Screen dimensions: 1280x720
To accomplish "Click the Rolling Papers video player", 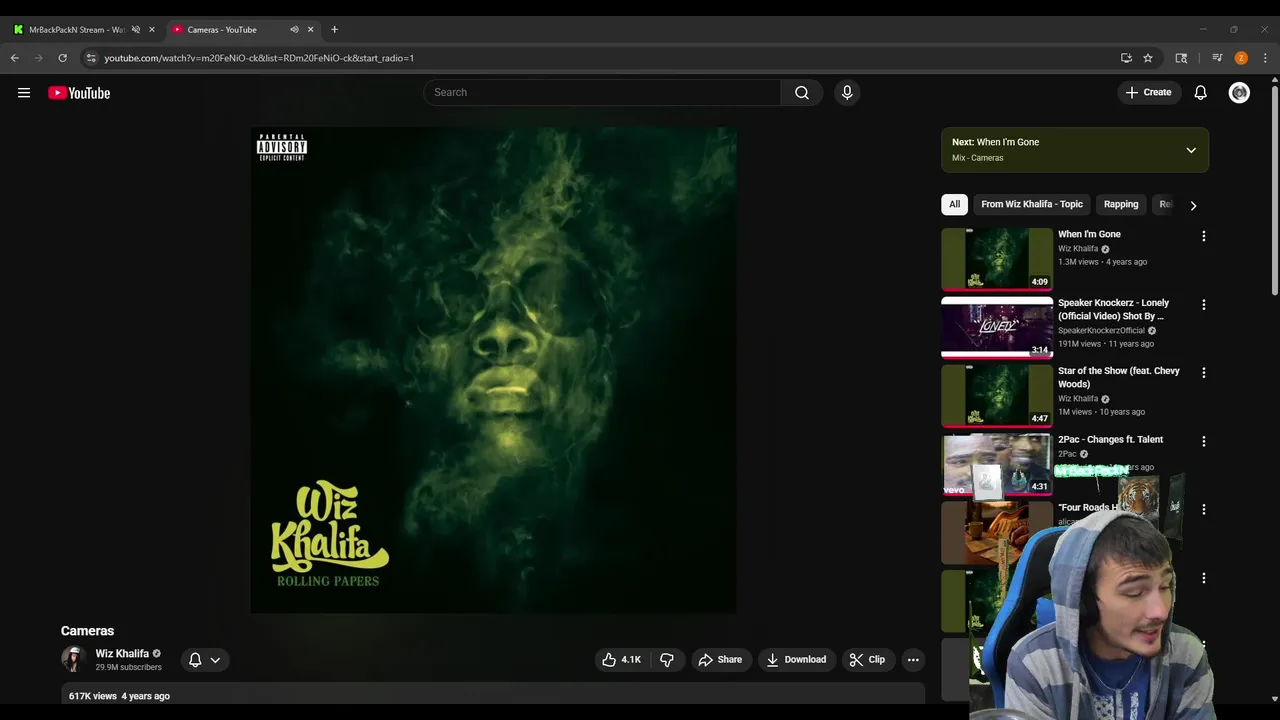I will [x=493, y=370].
